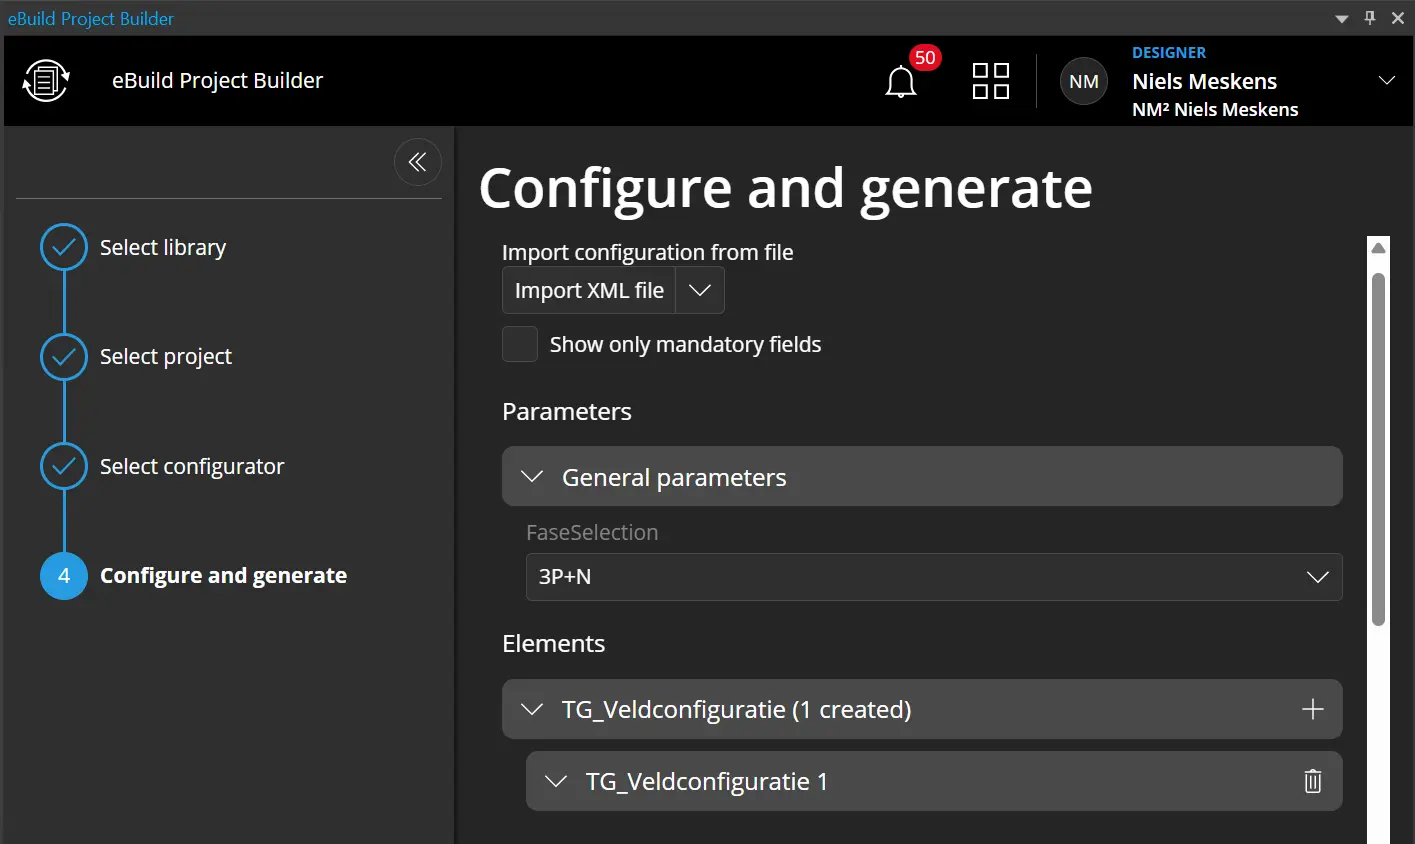Add a new TG_Veldconfiguratie element

pyautogui.click(x=1313, y=709)
